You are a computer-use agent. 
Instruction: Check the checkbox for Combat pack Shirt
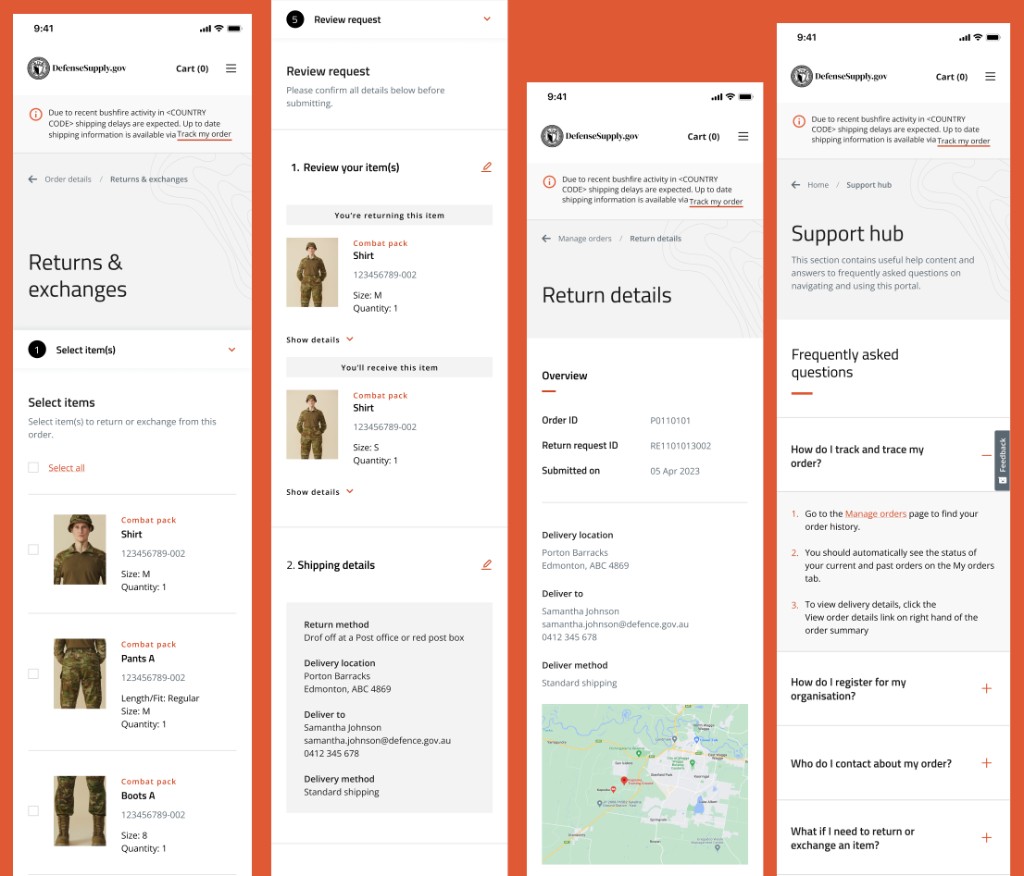(31, 549)
